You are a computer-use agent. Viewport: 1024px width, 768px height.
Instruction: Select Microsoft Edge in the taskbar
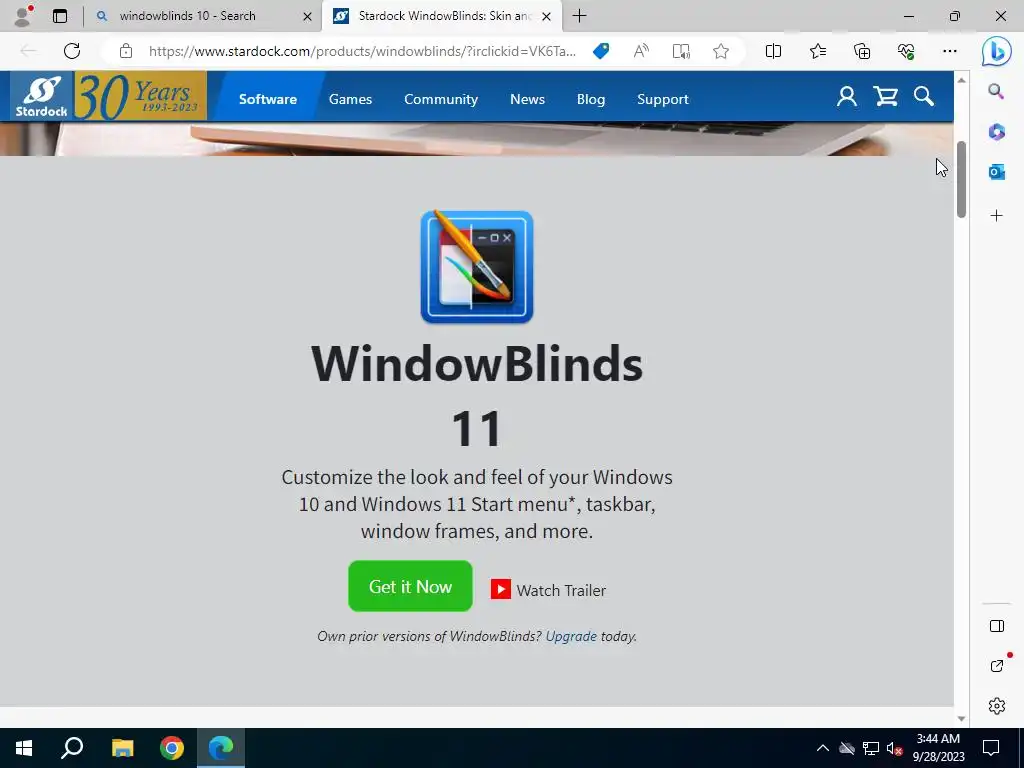coord(221,748)
